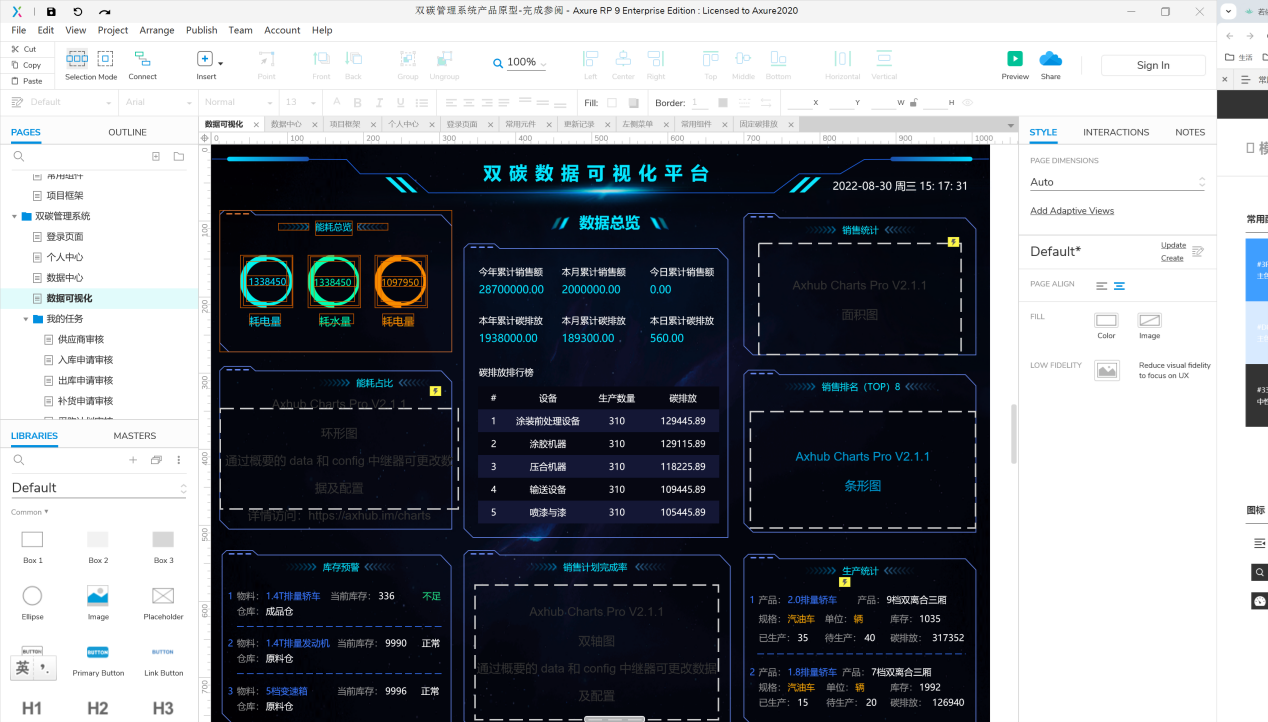Open the zoom 100% dropdown
1268x722 pixels.
[521, 63]
